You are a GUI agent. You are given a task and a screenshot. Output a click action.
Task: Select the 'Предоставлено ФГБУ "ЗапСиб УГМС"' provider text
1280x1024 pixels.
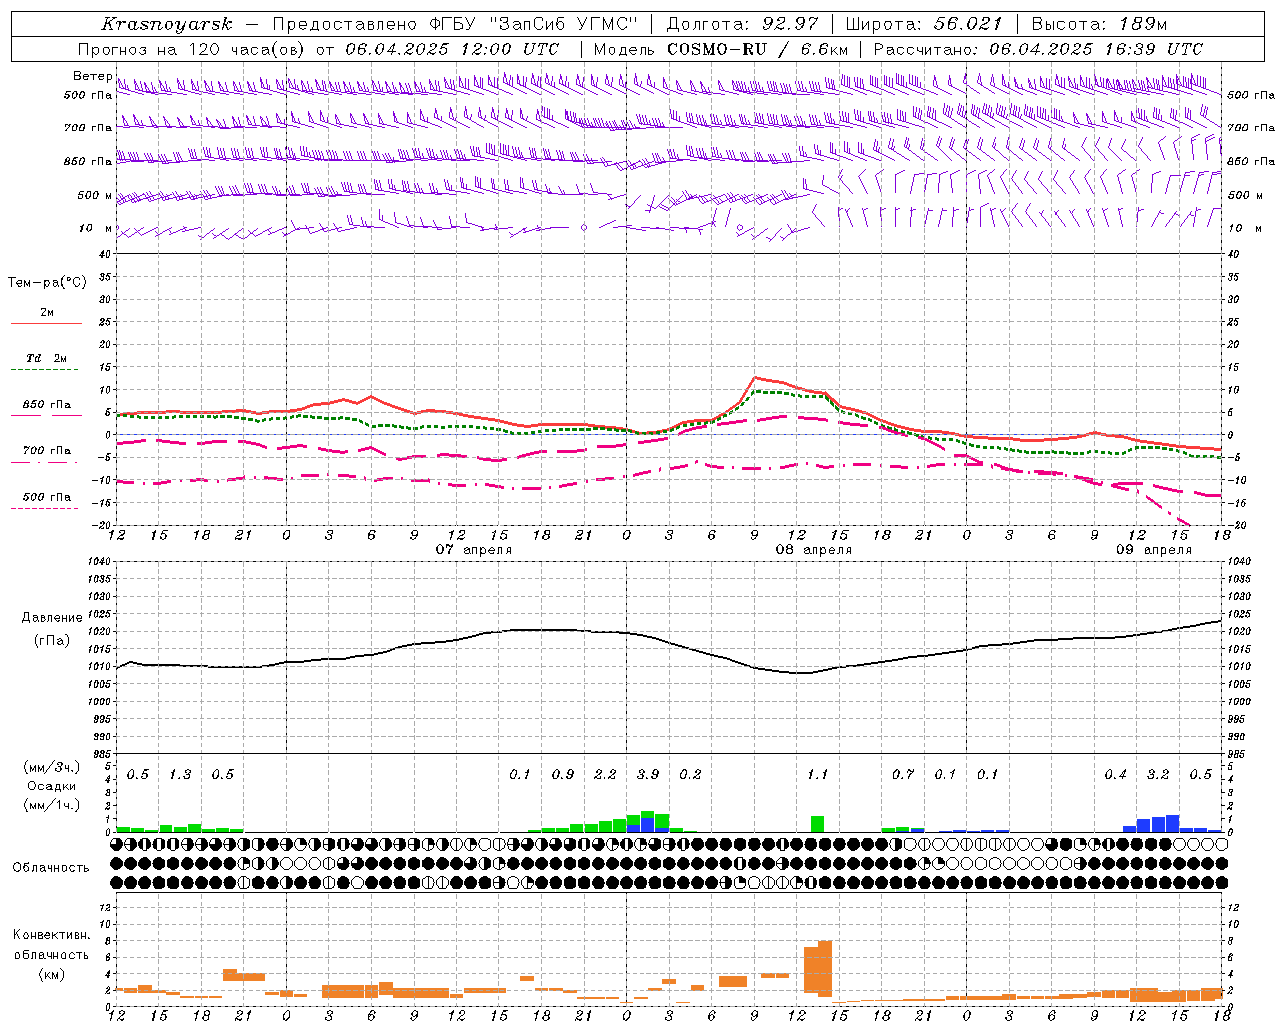click(455, 24)
